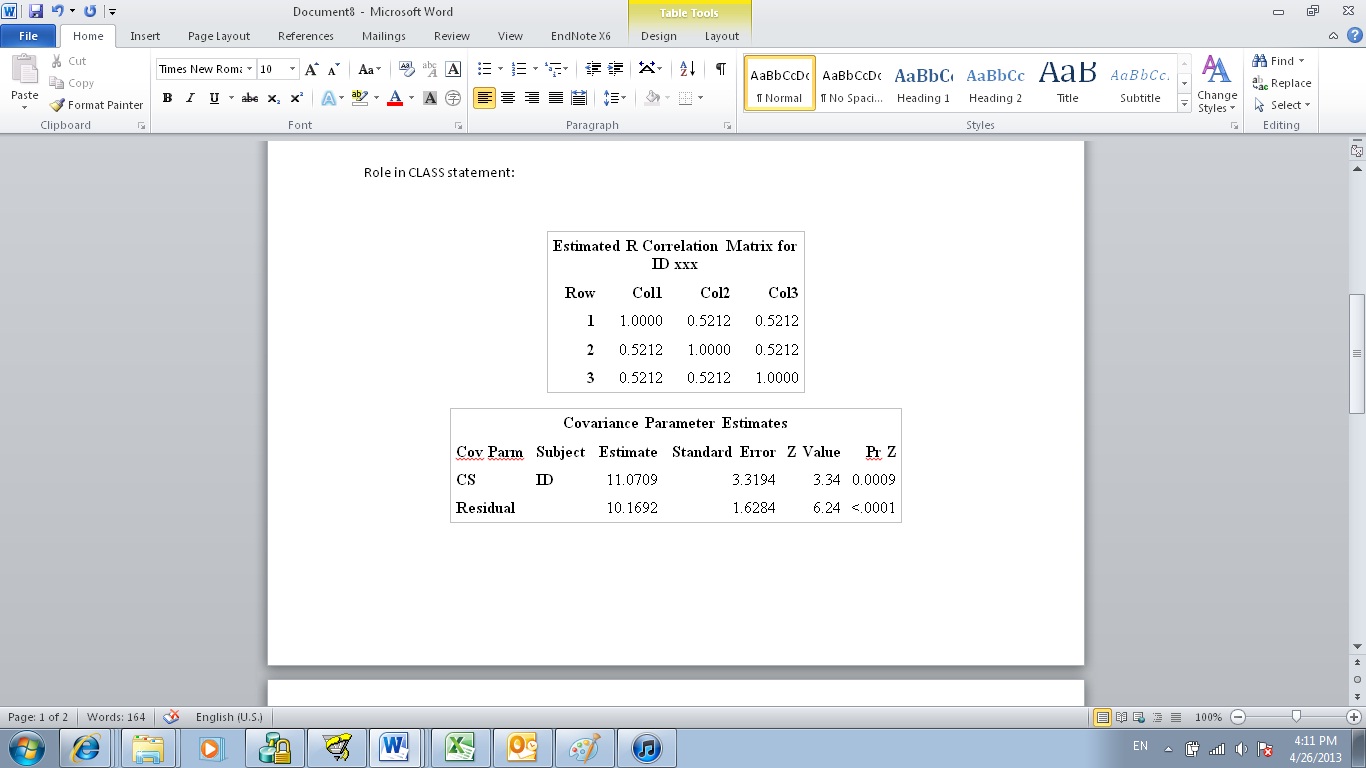Select the Strikethrough formatting icon
The width and height of the screenshot is (1366, 768).
click(x=246, y=98)
